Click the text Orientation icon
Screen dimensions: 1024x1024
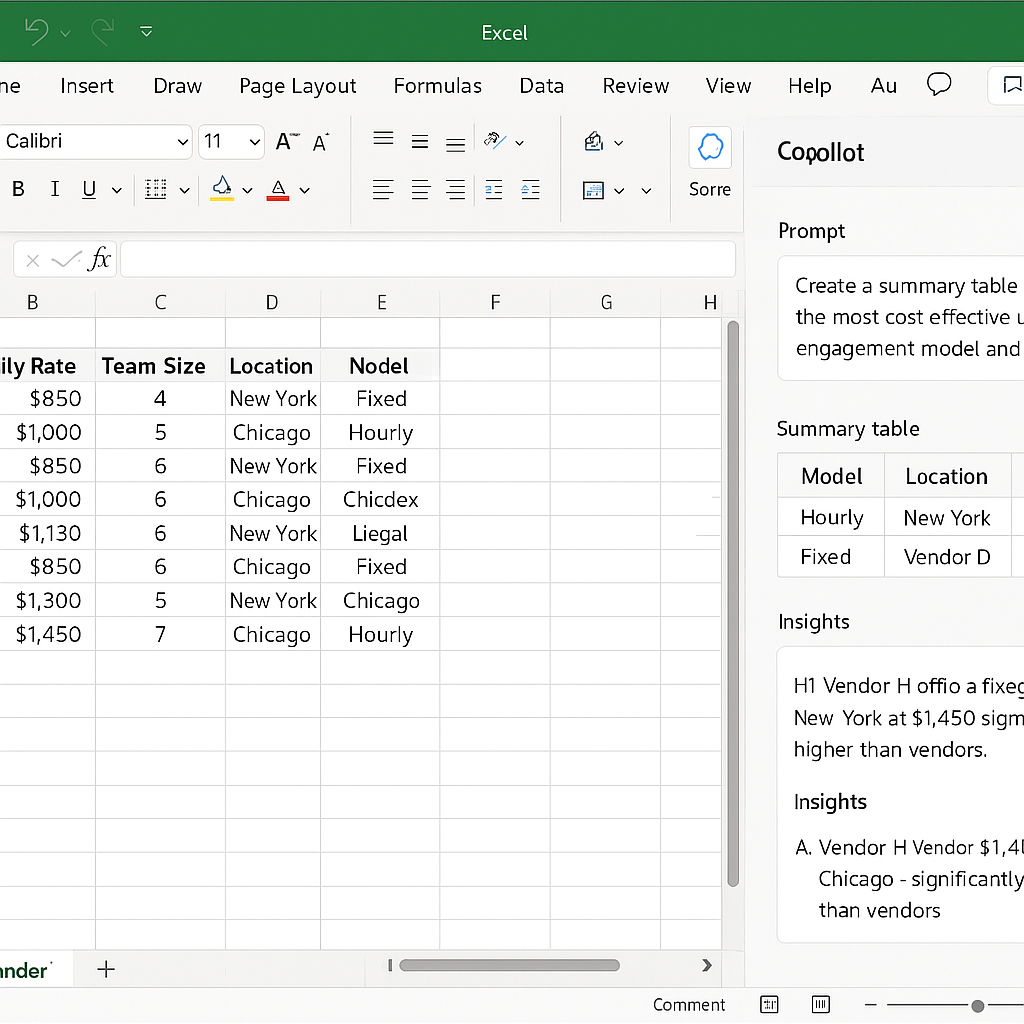pos(494,140)
